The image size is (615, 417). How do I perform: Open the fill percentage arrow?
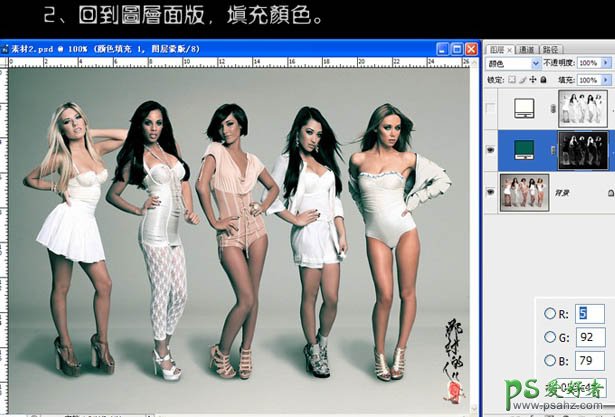tap(607, 79)
